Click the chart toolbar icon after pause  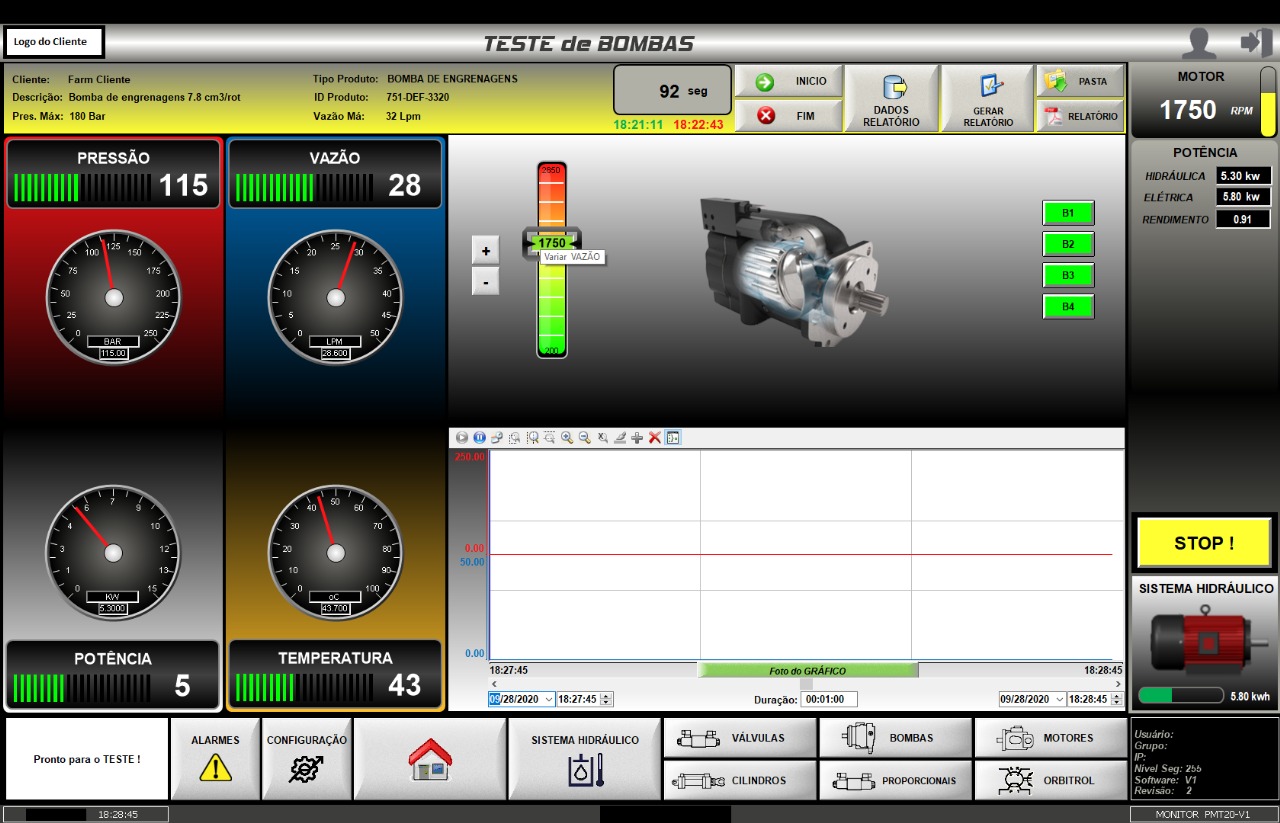pyautogui.click(x=497, y=437)
